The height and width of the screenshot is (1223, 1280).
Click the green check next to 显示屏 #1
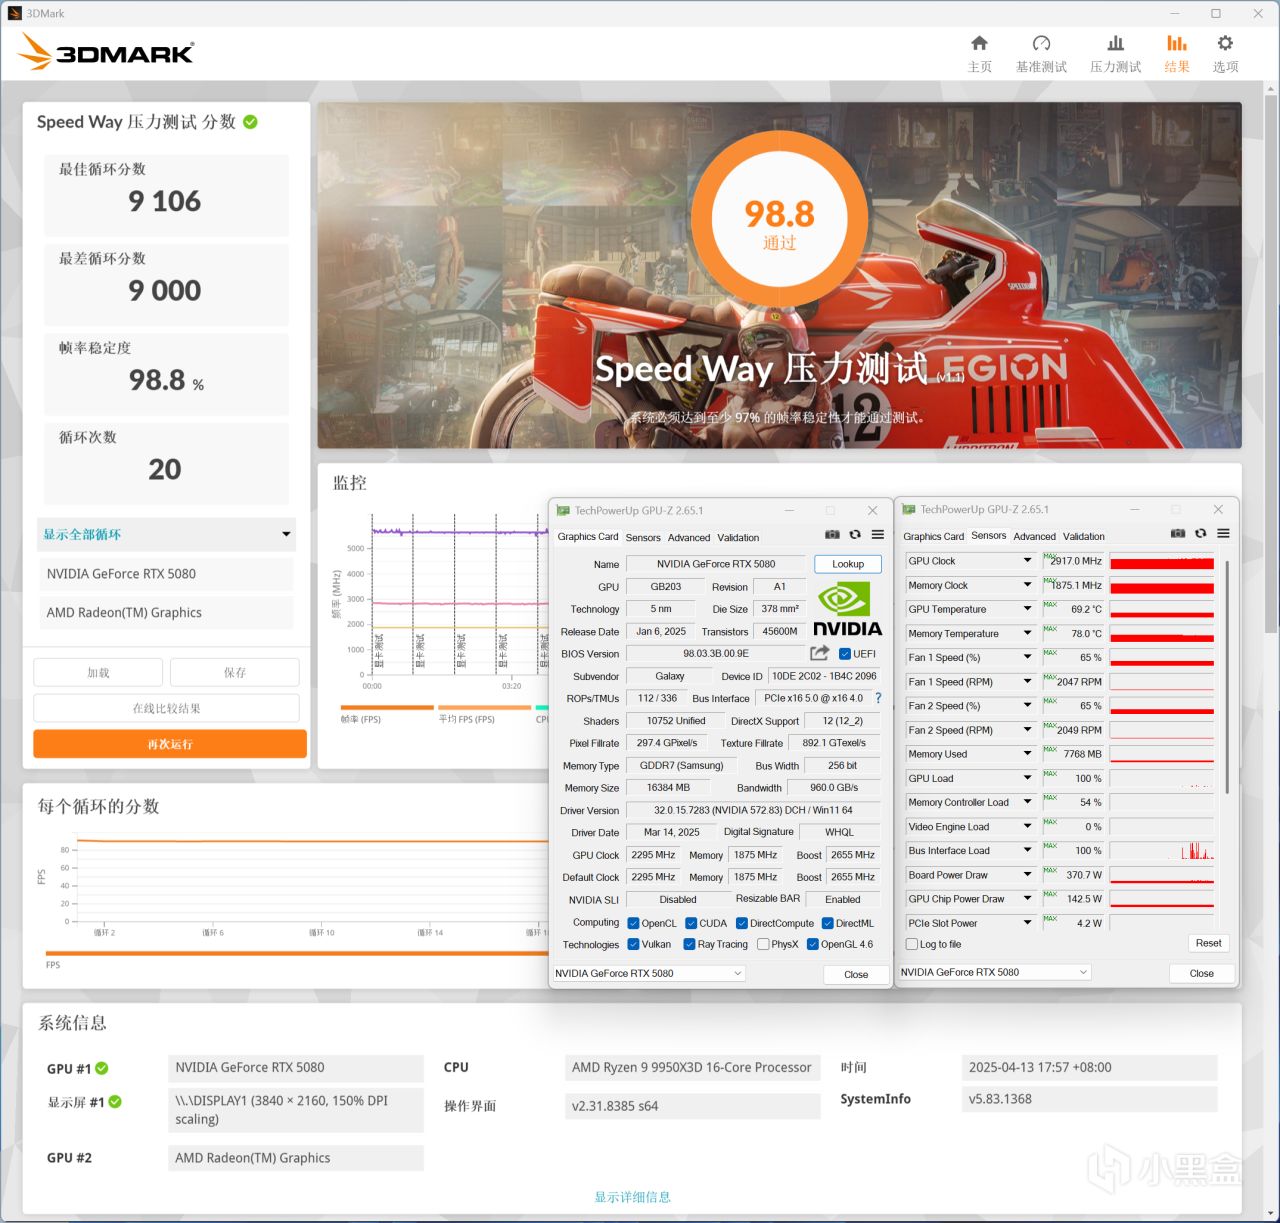[115, 1101]
